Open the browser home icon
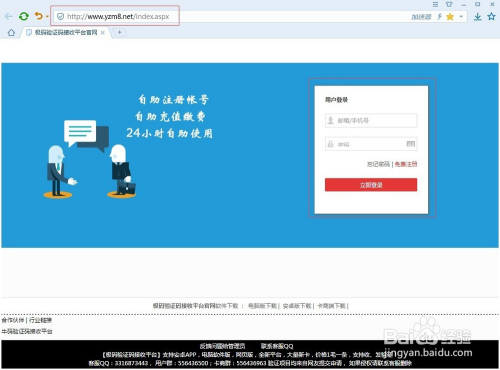Screen dimensions: 500x370 11,32
